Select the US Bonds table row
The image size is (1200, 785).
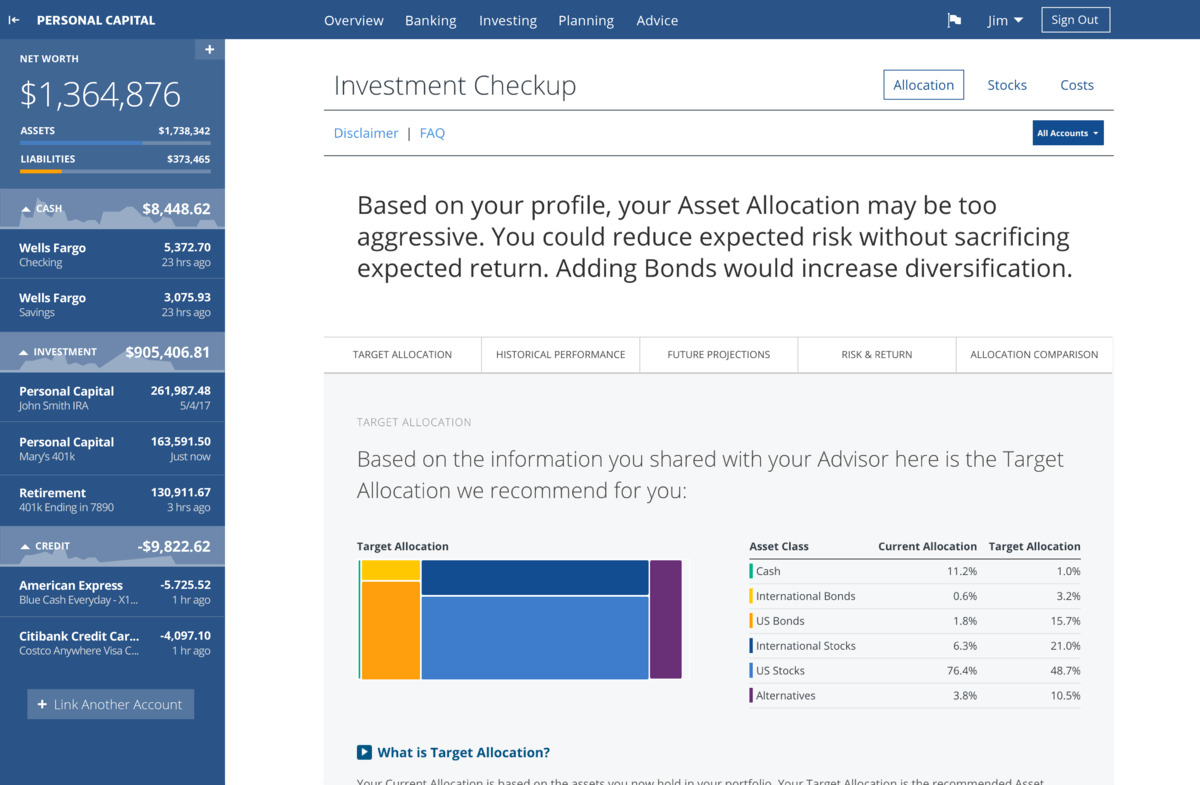tap(915, 621)
